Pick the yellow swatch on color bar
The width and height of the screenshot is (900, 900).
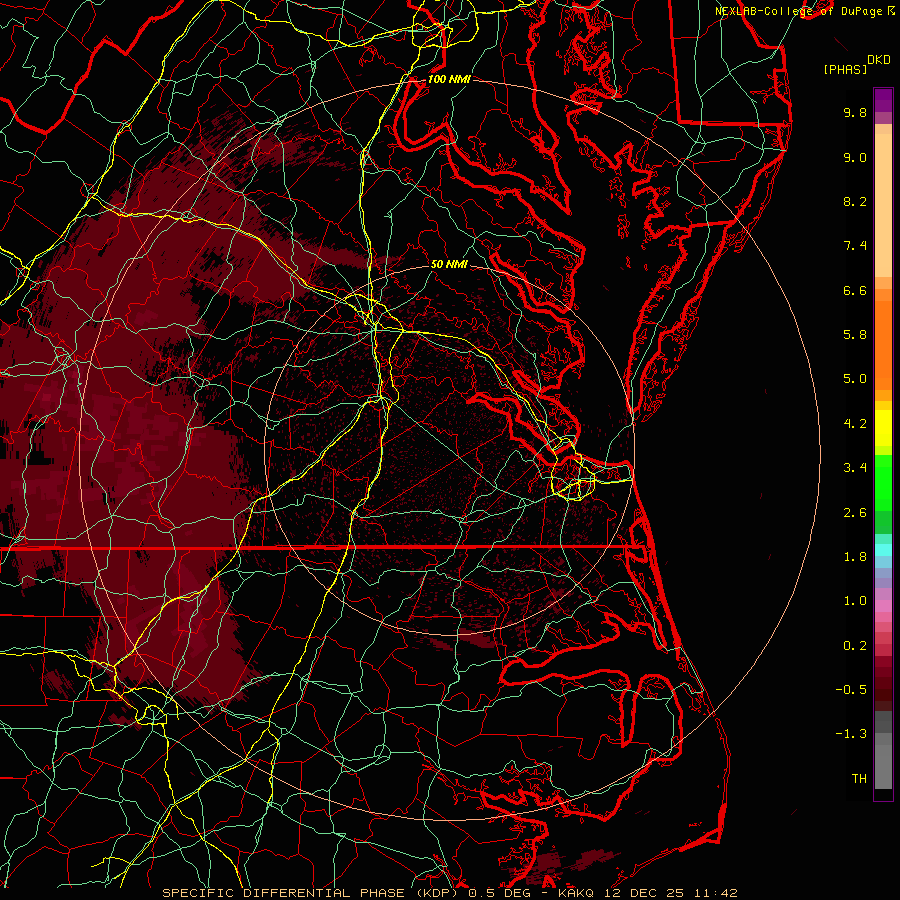click(883, 428)
